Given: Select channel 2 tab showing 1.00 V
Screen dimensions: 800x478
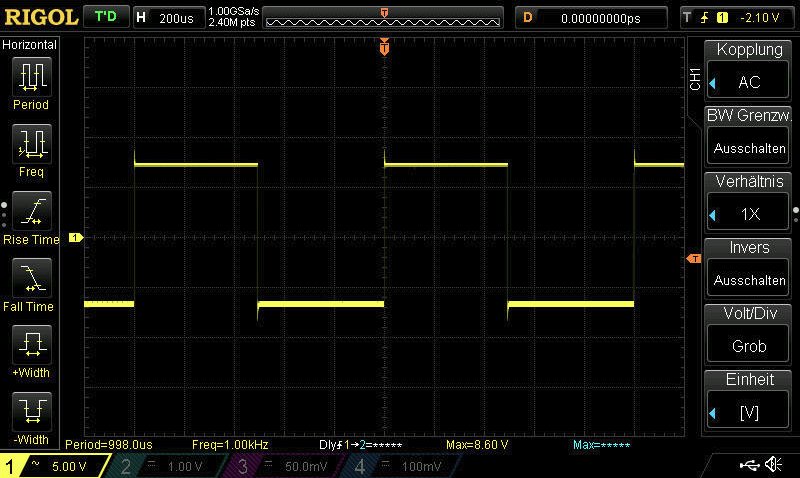Looking at the screenshot, I should [x=166, y=466].
